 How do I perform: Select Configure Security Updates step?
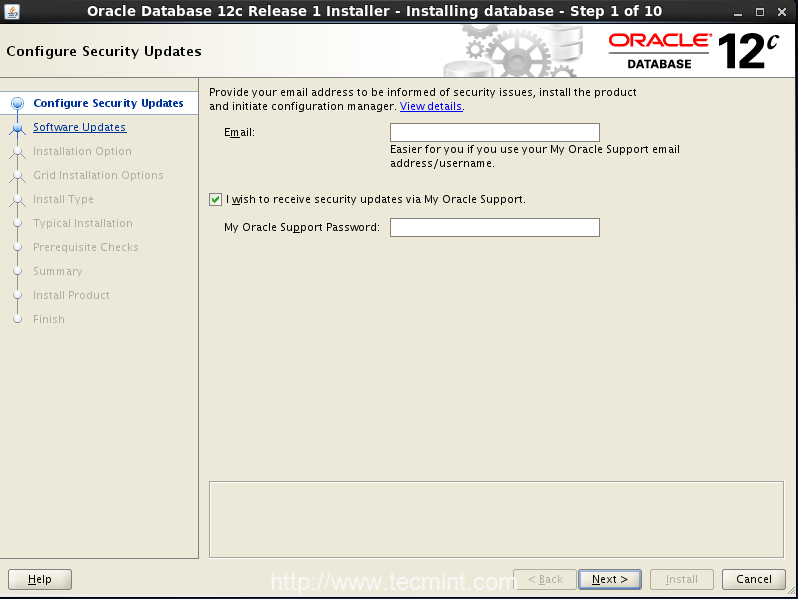pos(108,103)
